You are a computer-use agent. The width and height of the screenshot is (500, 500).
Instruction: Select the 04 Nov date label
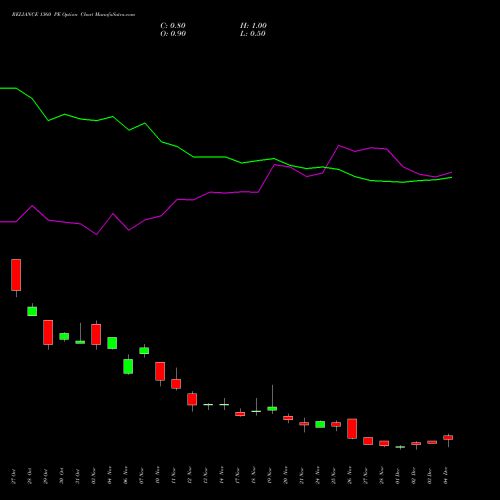pos(110,476)
